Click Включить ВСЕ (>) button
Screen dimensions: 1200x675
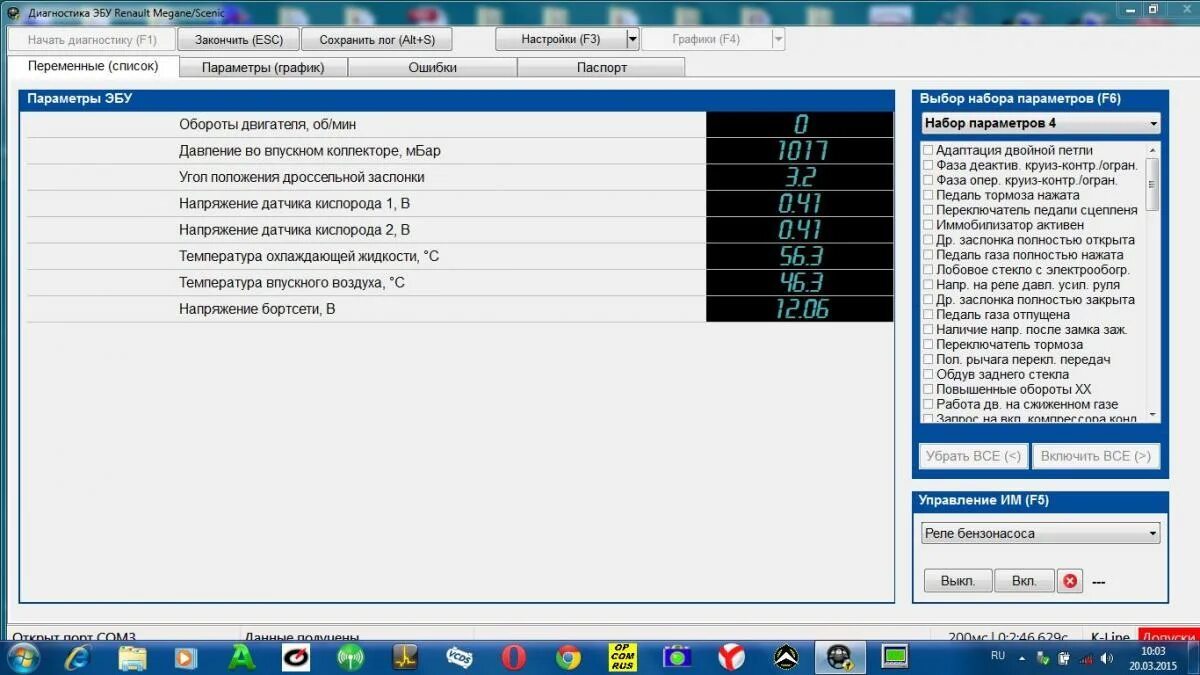1096,456
